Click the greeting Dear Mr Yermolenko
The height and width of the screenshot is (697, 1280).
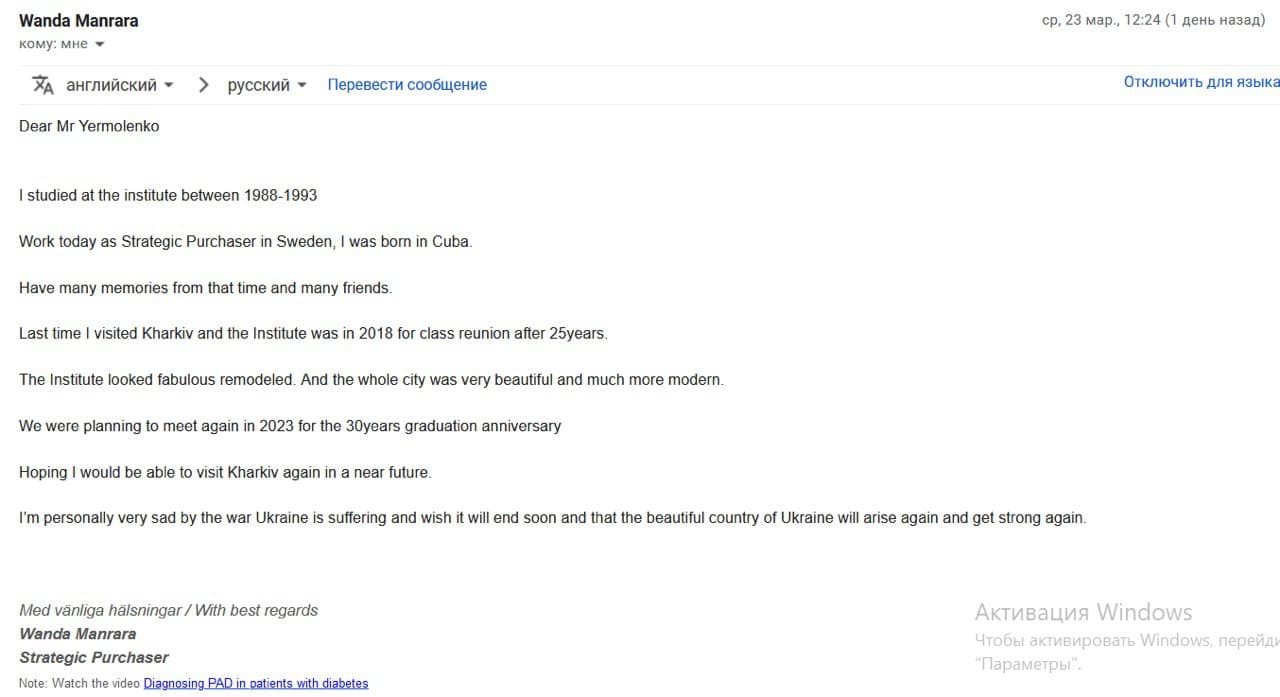pos(89,126)
